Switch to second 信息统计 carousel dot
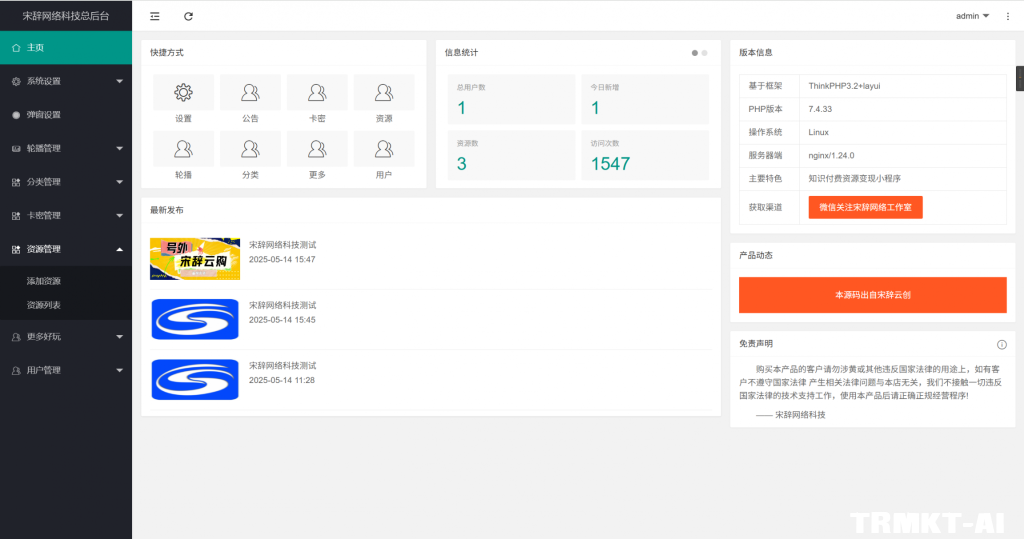Image resolution: width=1024 pixels, height=539 pixels. [x=704, y=53]
